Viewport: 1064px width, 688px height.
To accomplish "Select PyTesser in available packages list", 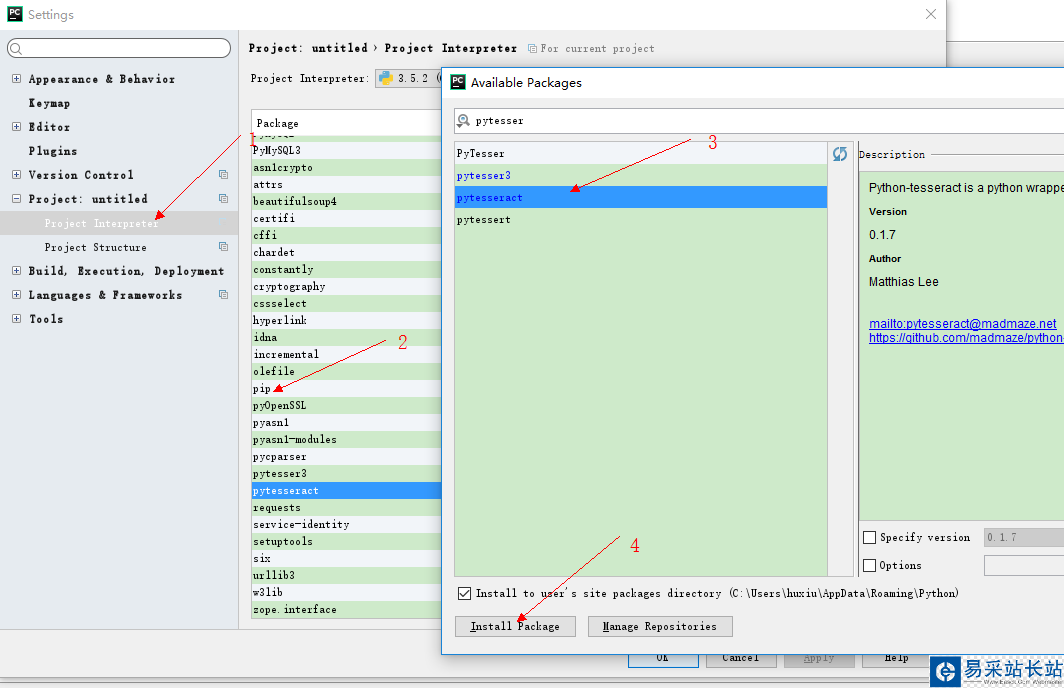I will [x=641, y=153].
